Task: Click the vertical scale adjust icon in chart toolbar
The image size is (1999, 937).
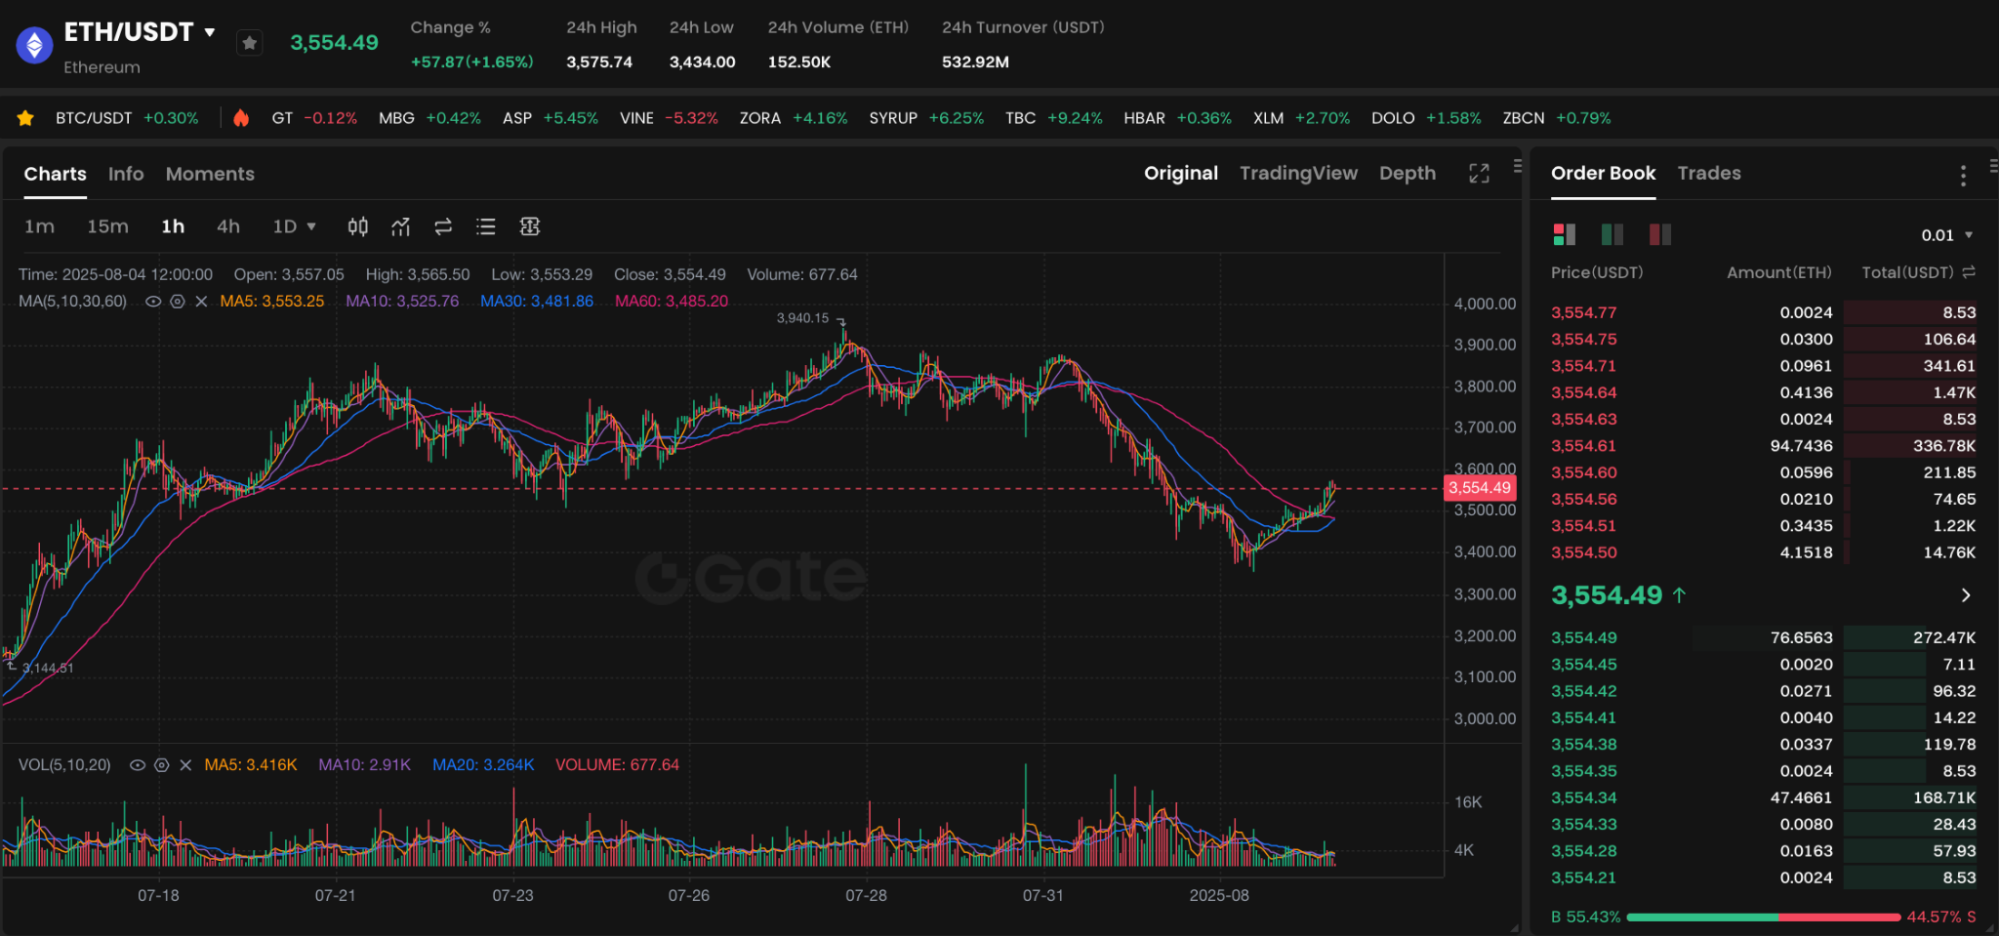Action: click(x=530, y=227)
